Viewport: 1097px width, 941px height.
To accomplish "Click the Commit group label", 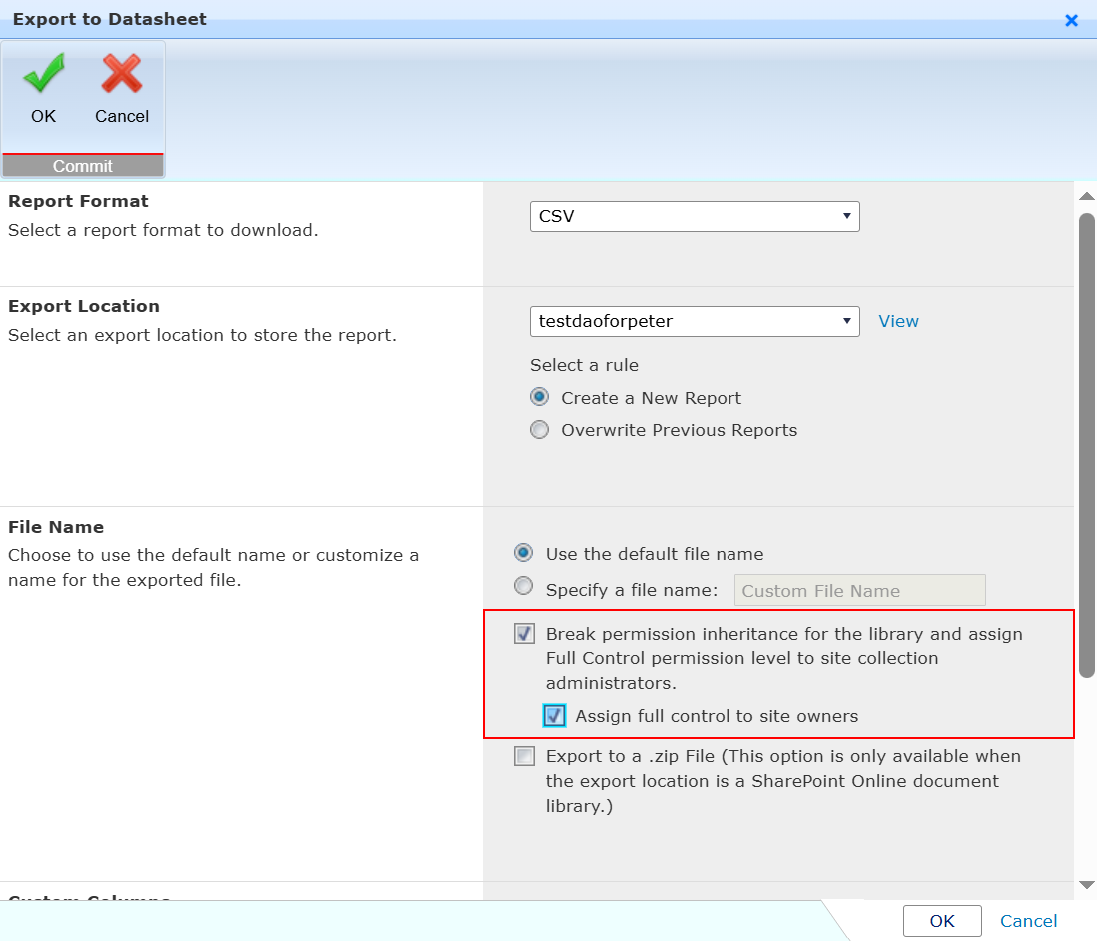I will click(82, 165).
